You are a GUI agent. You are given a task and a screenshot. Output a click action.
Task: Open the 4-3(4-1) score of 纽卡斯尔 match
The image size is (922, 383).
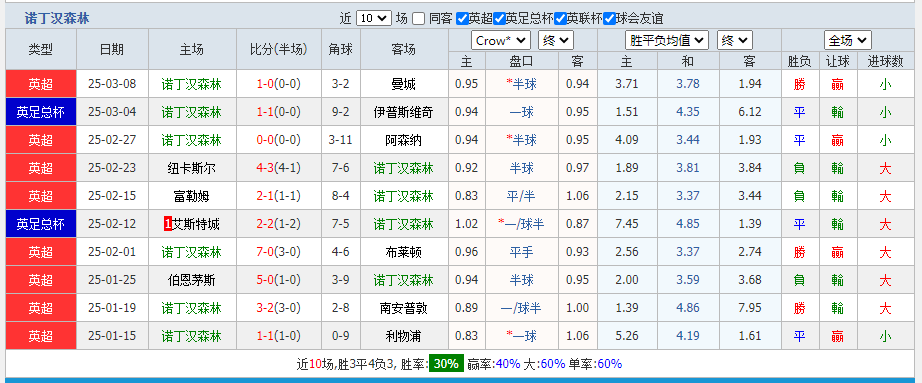279,168
